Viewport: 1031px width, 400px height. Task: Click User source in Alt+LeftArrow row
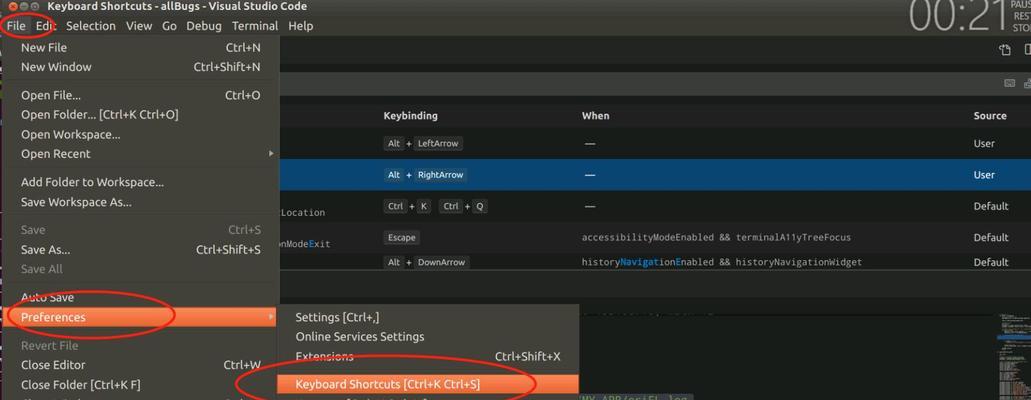[984, 143]
